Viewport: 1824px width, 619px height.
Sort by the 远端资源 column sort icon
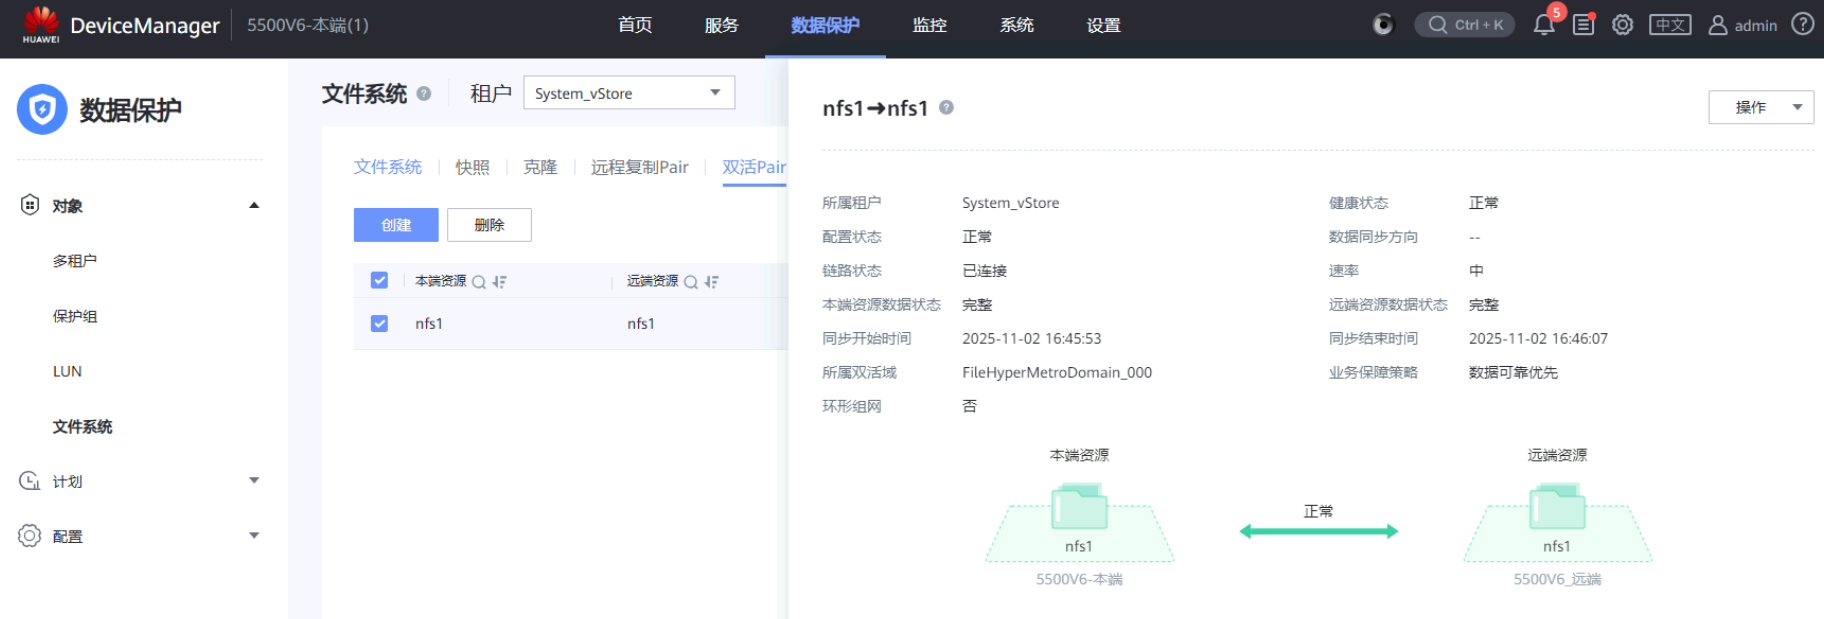(x=711, y=282)
